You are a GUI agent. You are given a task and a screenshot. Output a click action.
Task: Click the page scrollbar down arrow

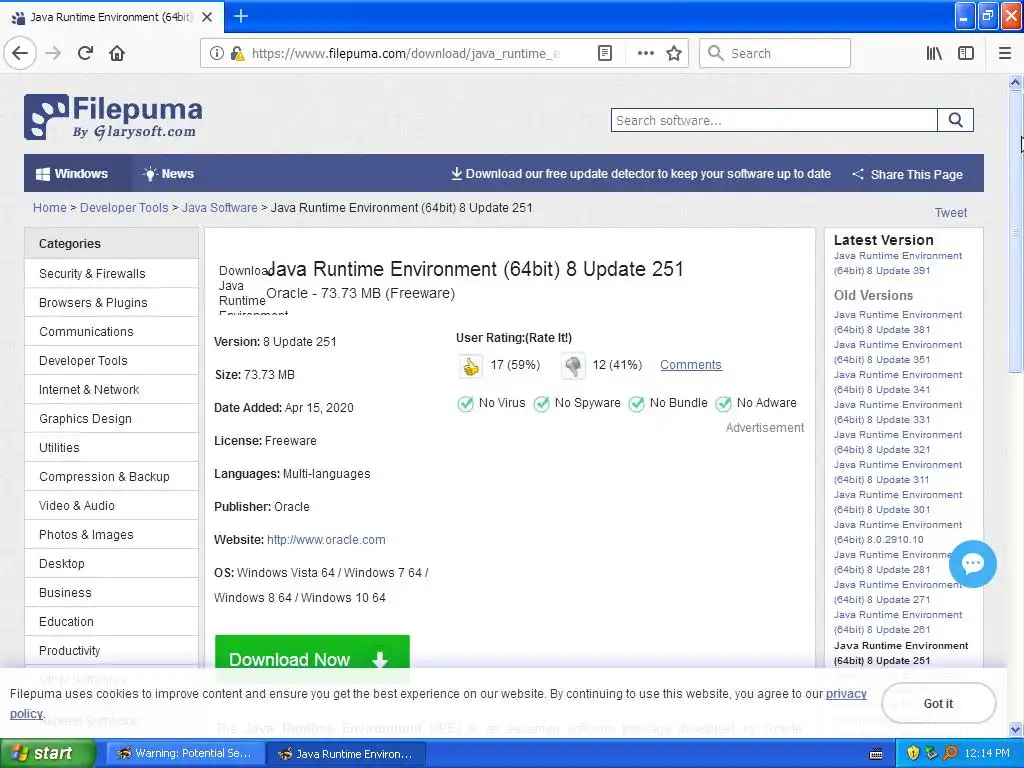[1015, 729]
